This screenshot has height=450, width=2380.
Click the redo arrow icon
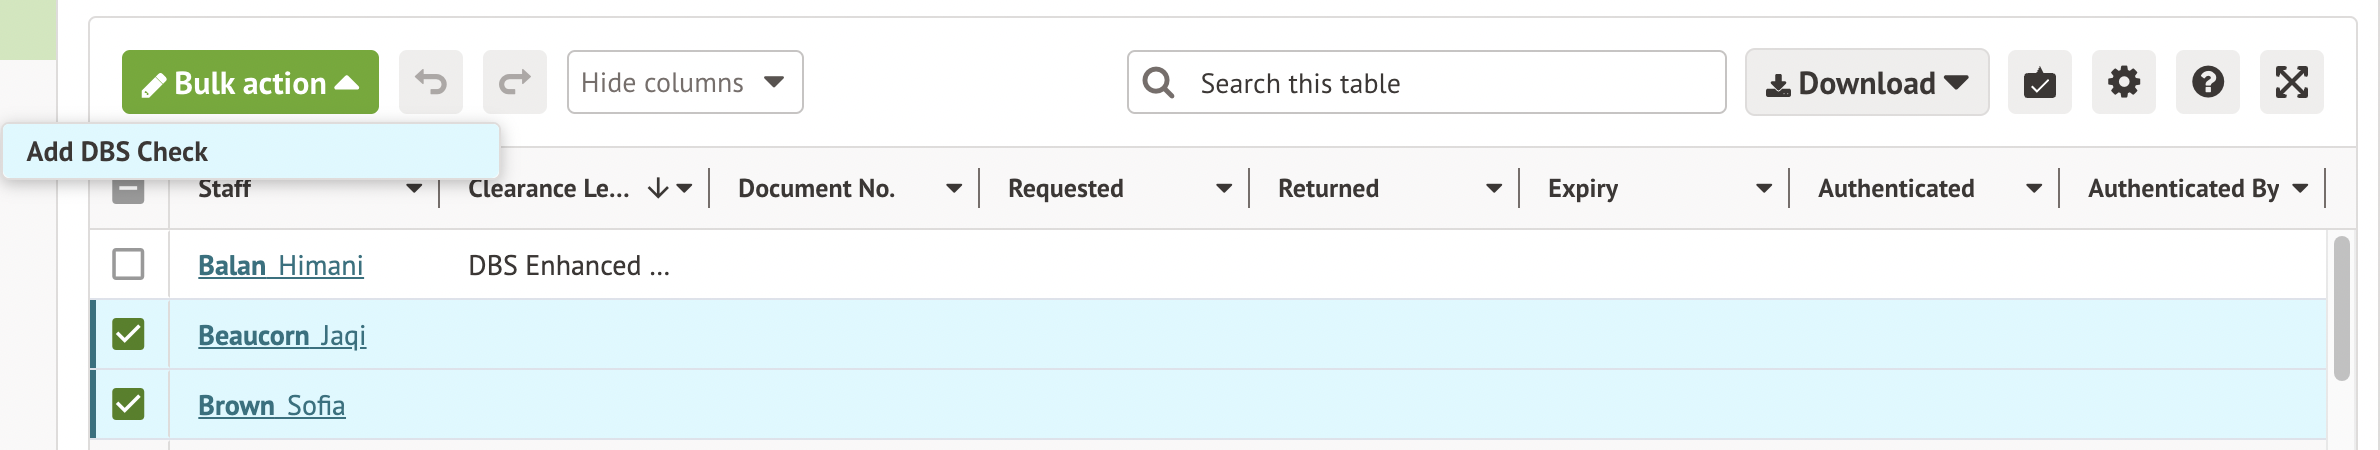point(515,82)
